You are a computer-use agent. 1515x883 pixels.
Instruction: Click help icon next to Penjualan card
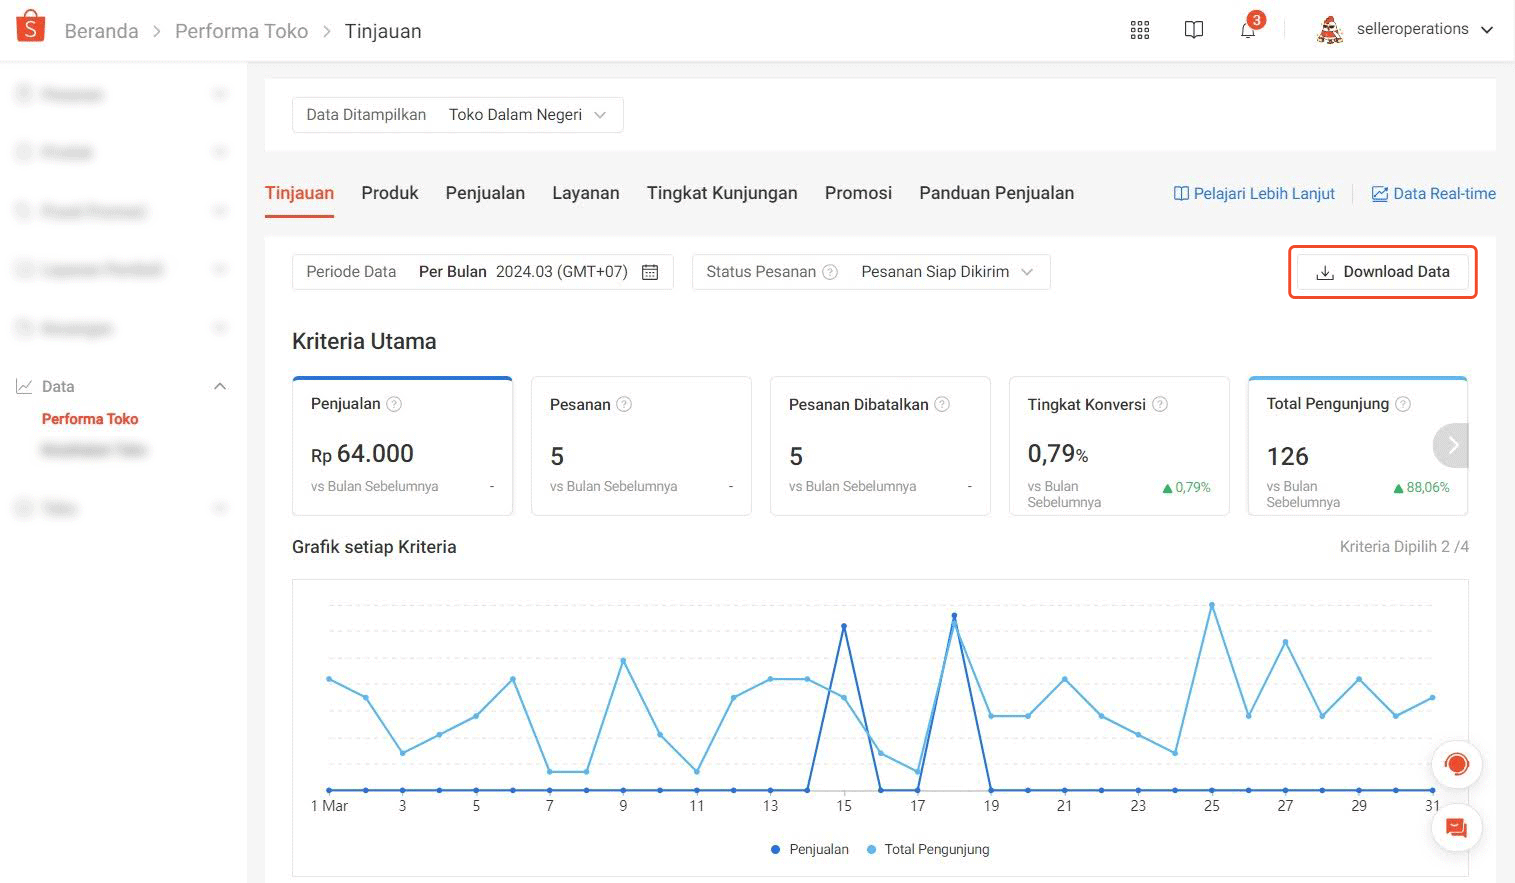(x=394, y=404)
